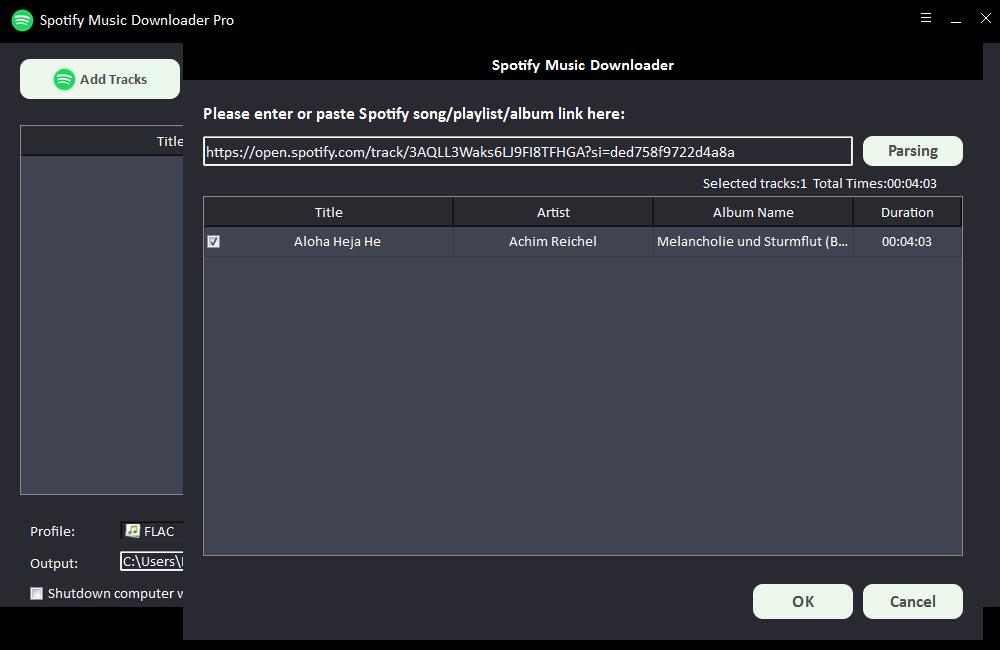Click the Achim Reichel artist cell

(x=553, y=241)
